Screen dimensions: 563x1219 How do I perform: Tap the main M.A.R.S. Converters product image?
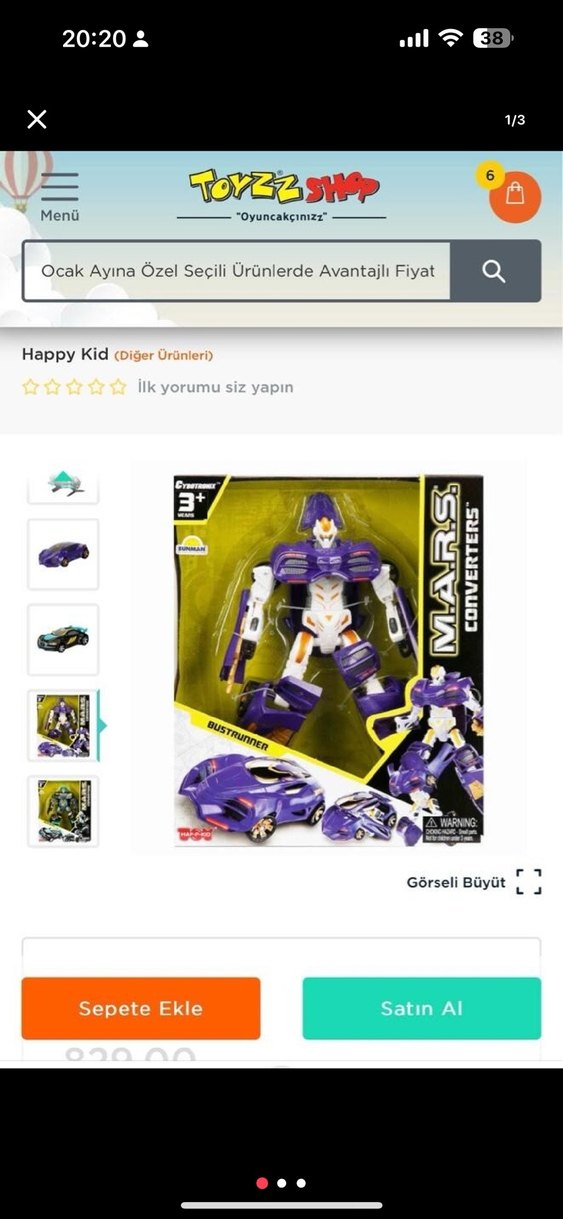pos(328,658)
